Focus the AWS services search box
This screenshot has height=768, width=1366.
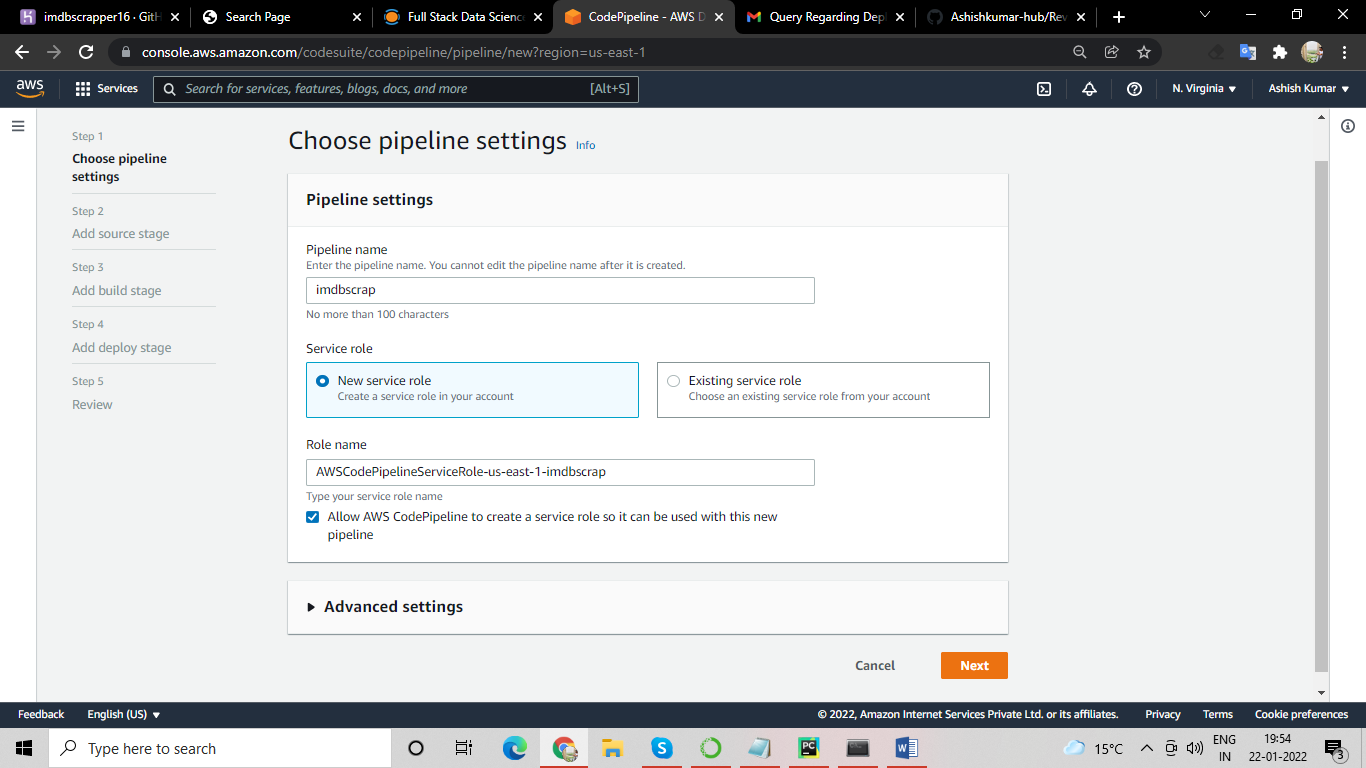(396, 89)
